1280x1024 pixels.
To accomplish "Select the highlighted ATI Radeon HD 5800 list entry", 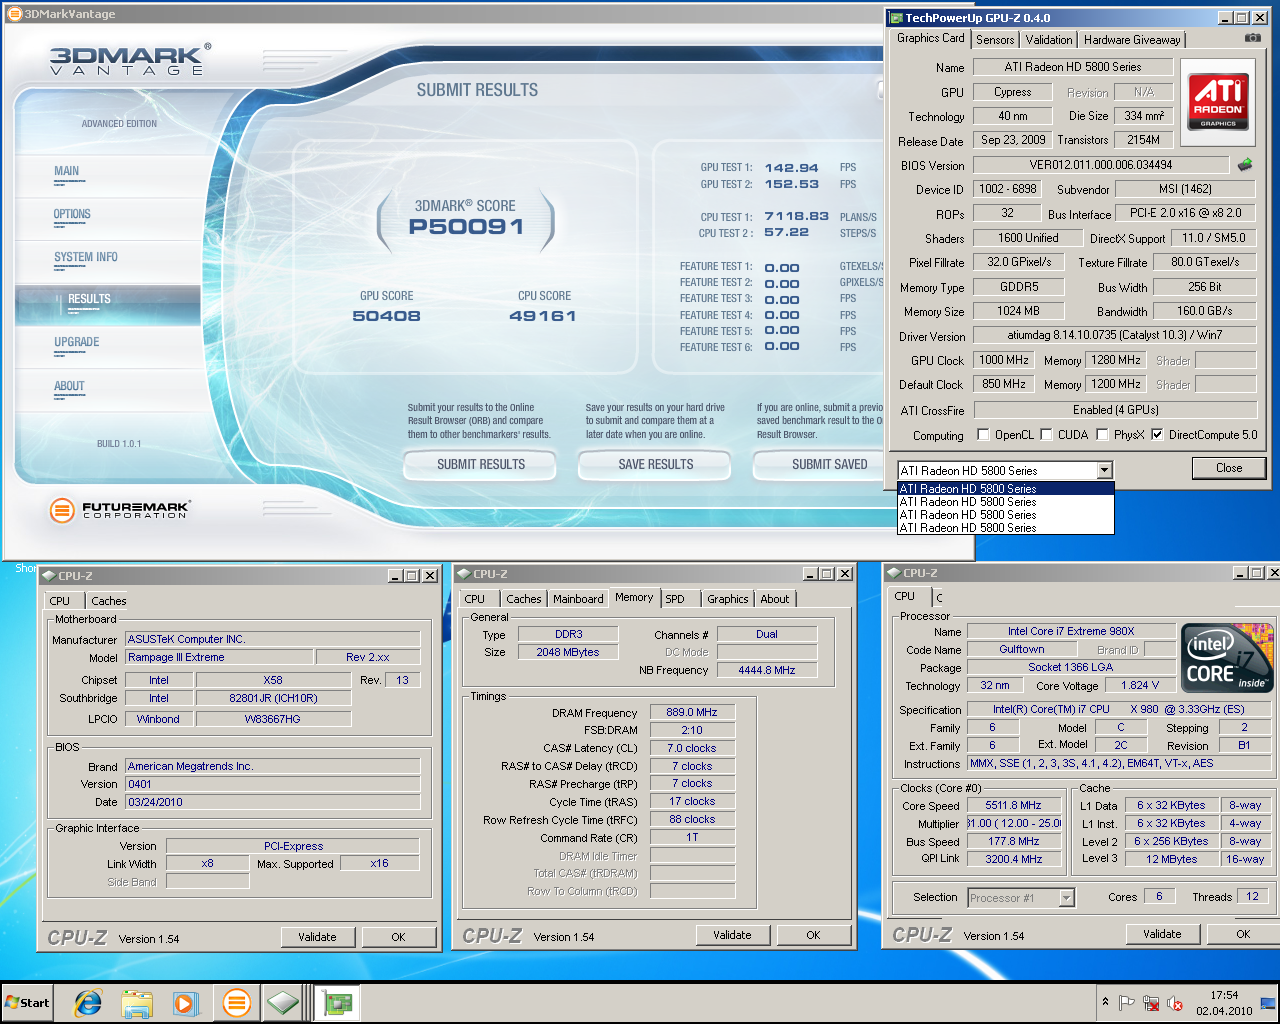I will pos(1006,489).
